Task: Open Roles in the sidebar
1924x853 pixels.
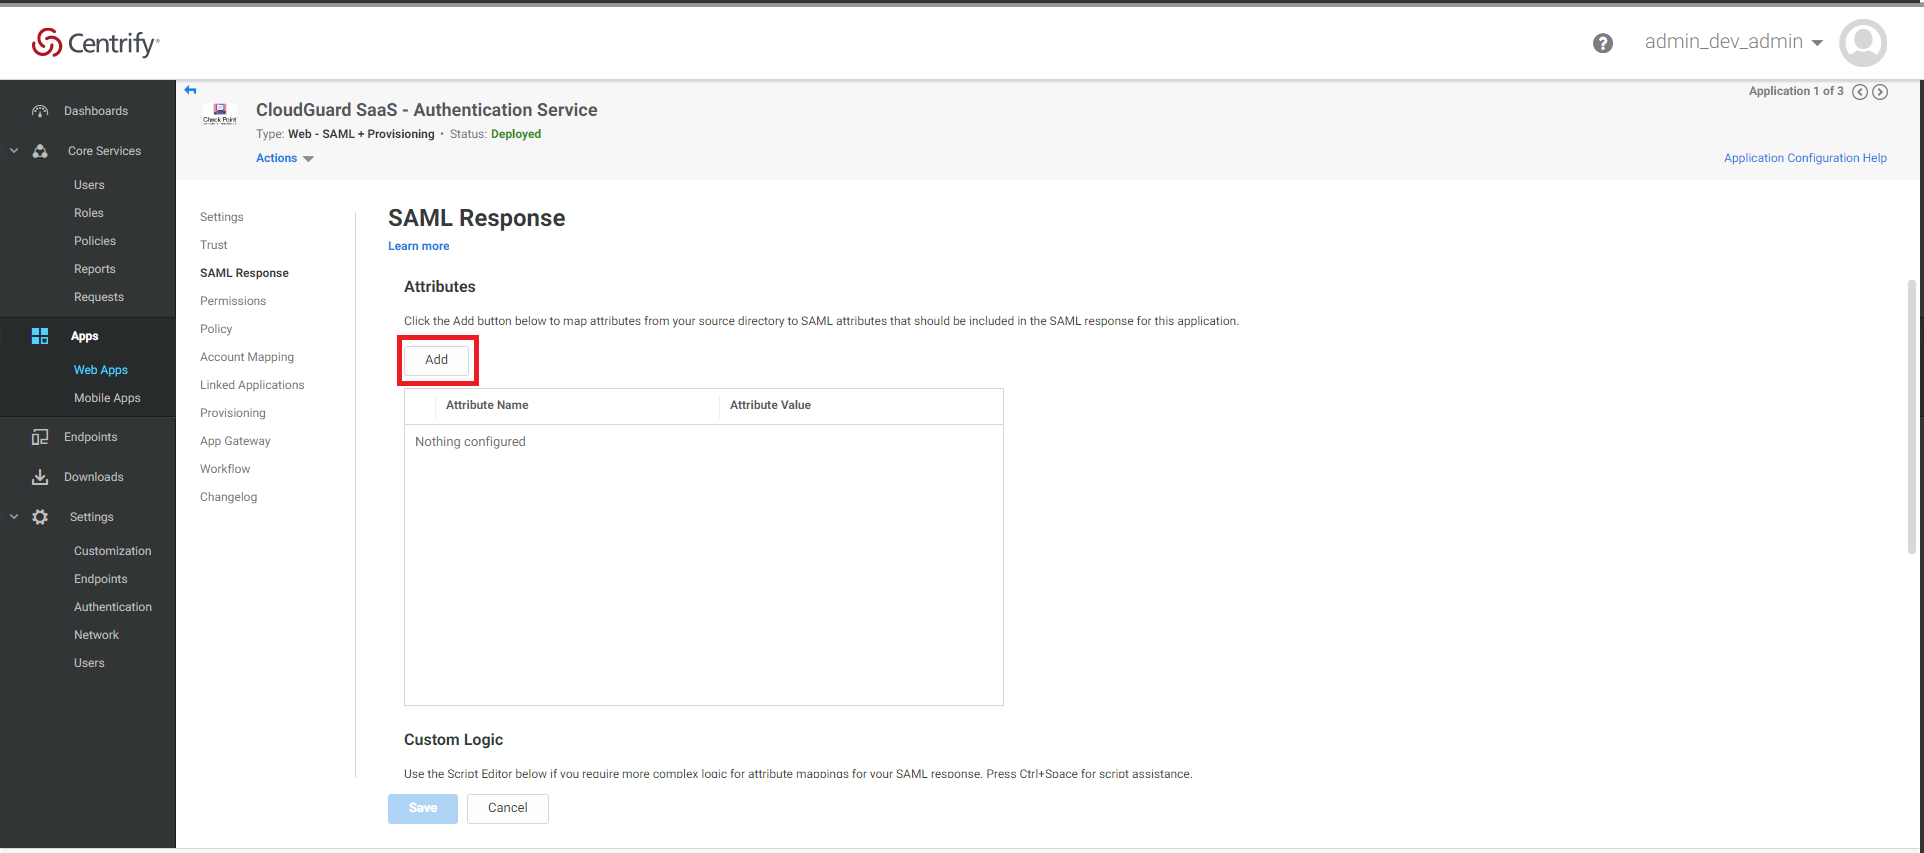Action: pos(89,213)
